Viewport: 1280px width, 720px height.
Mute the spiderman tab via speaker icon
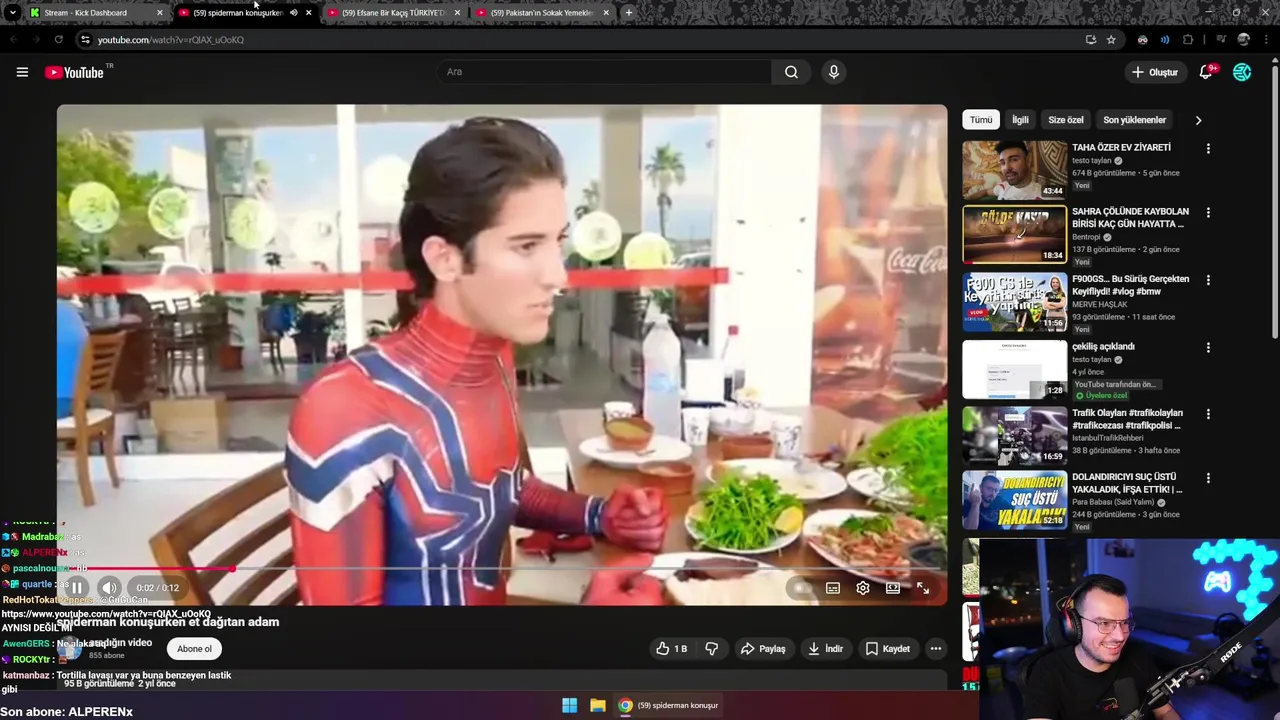click(293, 13)
